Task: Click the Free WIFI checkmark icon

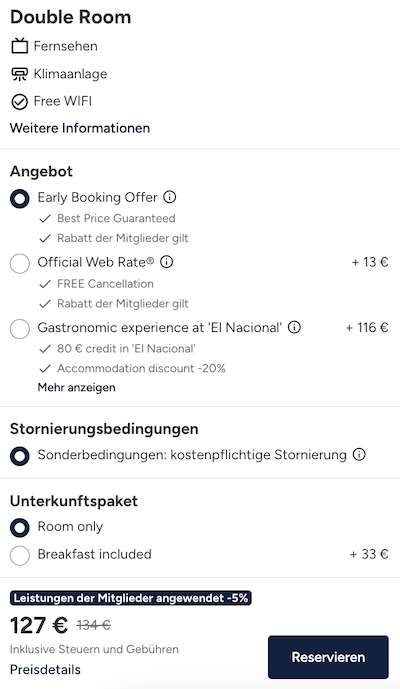Action: pyautogui.click(x=19, y=102)
